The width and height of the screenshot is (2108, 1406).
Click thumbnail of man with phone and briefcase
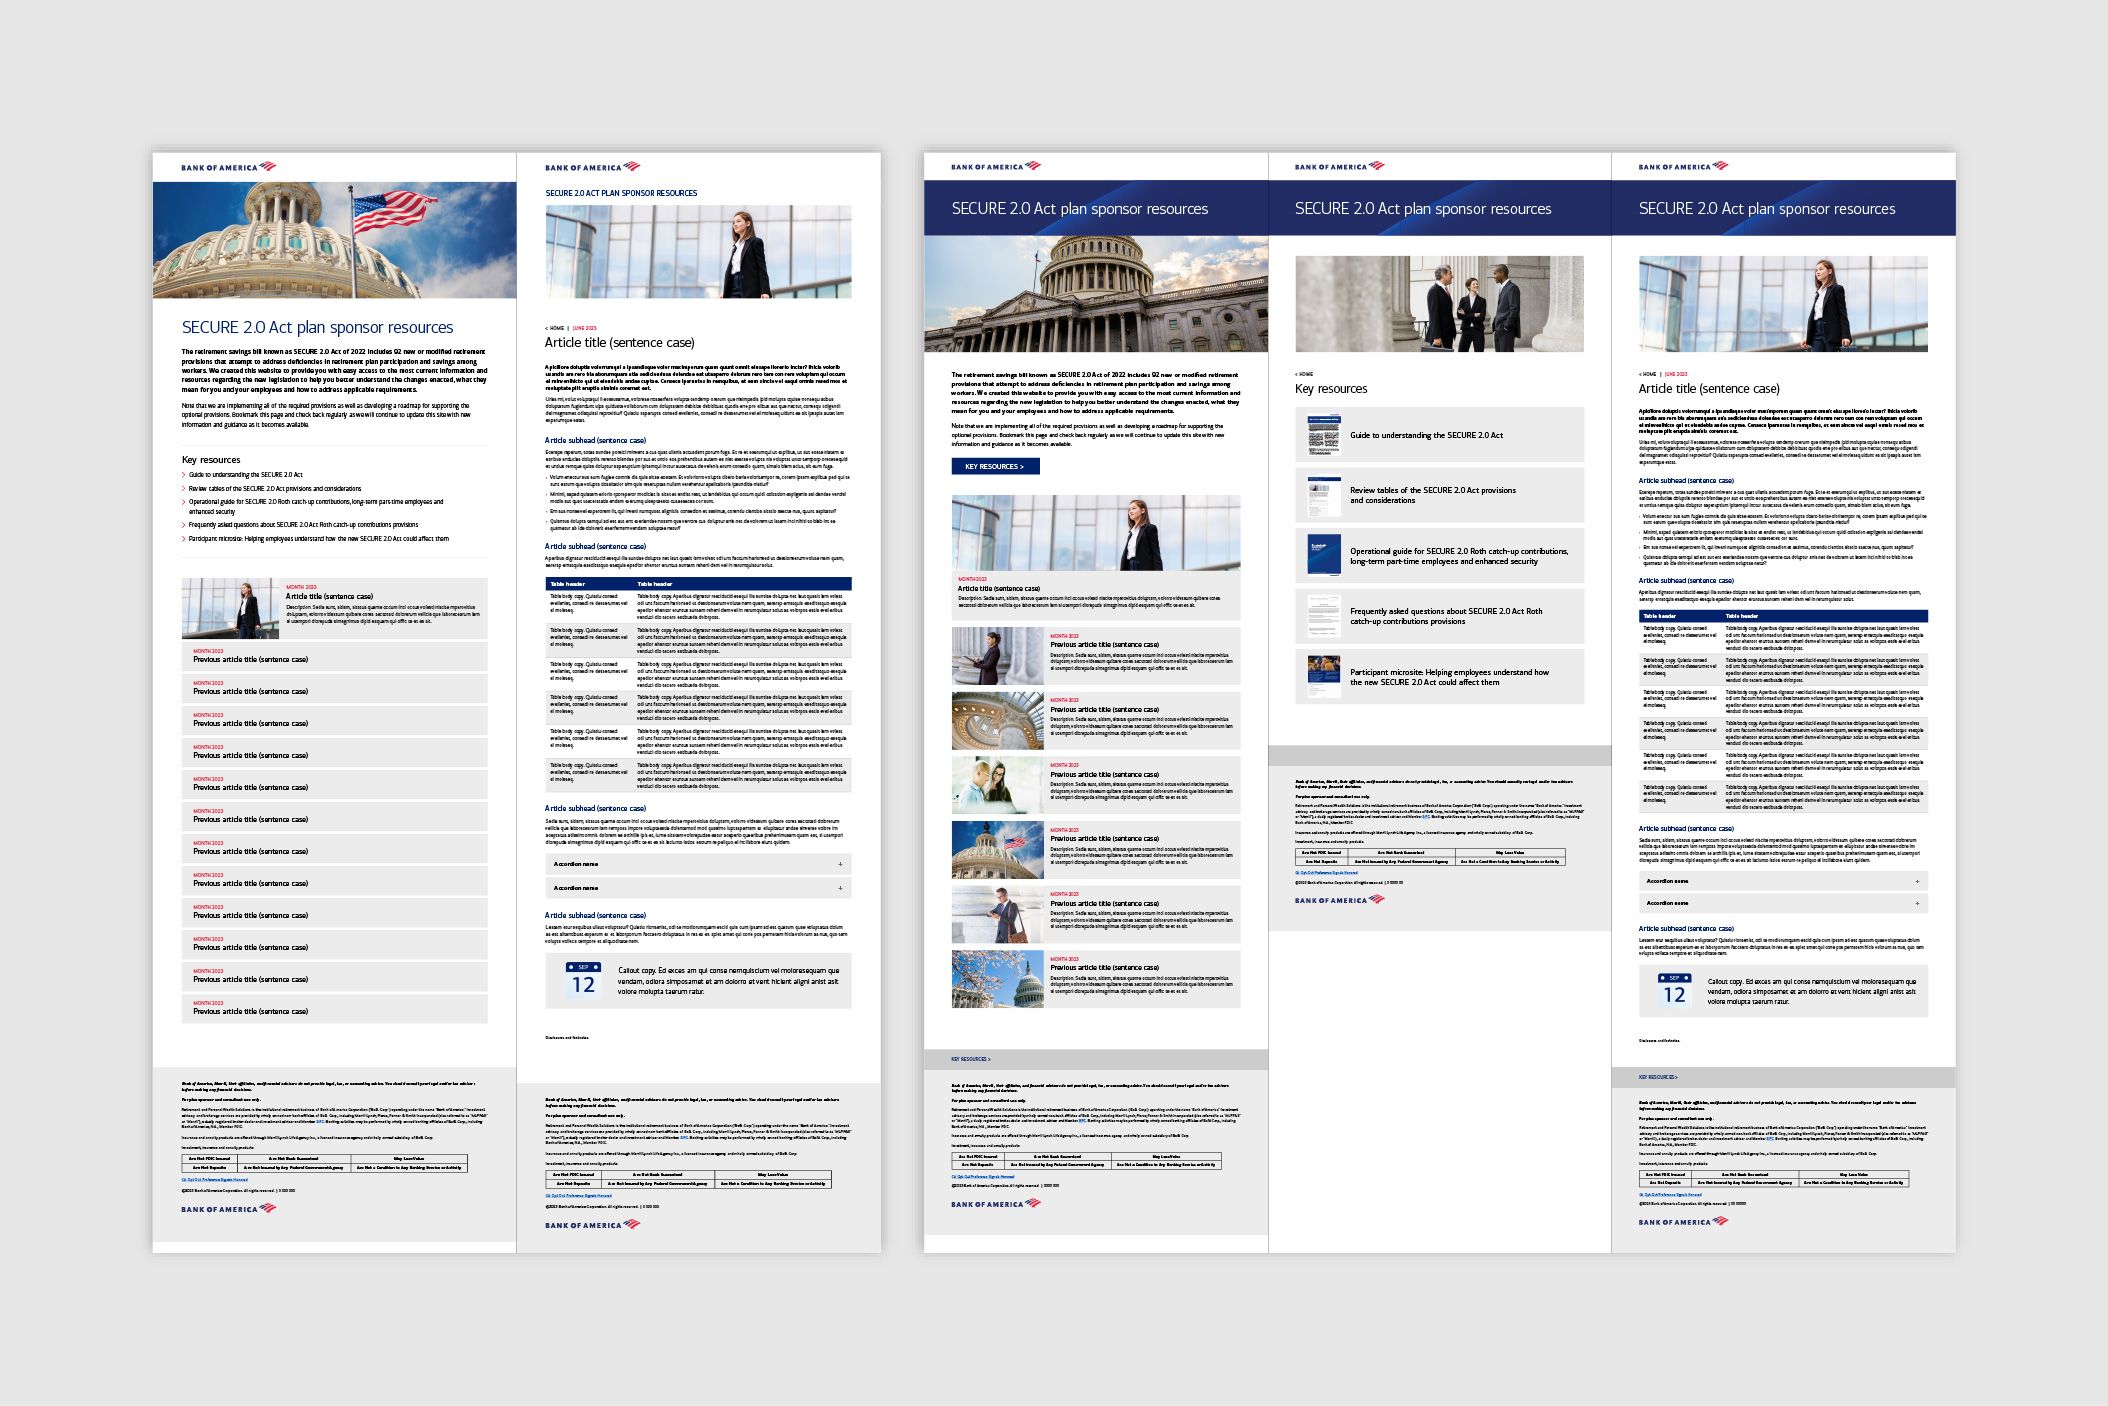point(998,914)
